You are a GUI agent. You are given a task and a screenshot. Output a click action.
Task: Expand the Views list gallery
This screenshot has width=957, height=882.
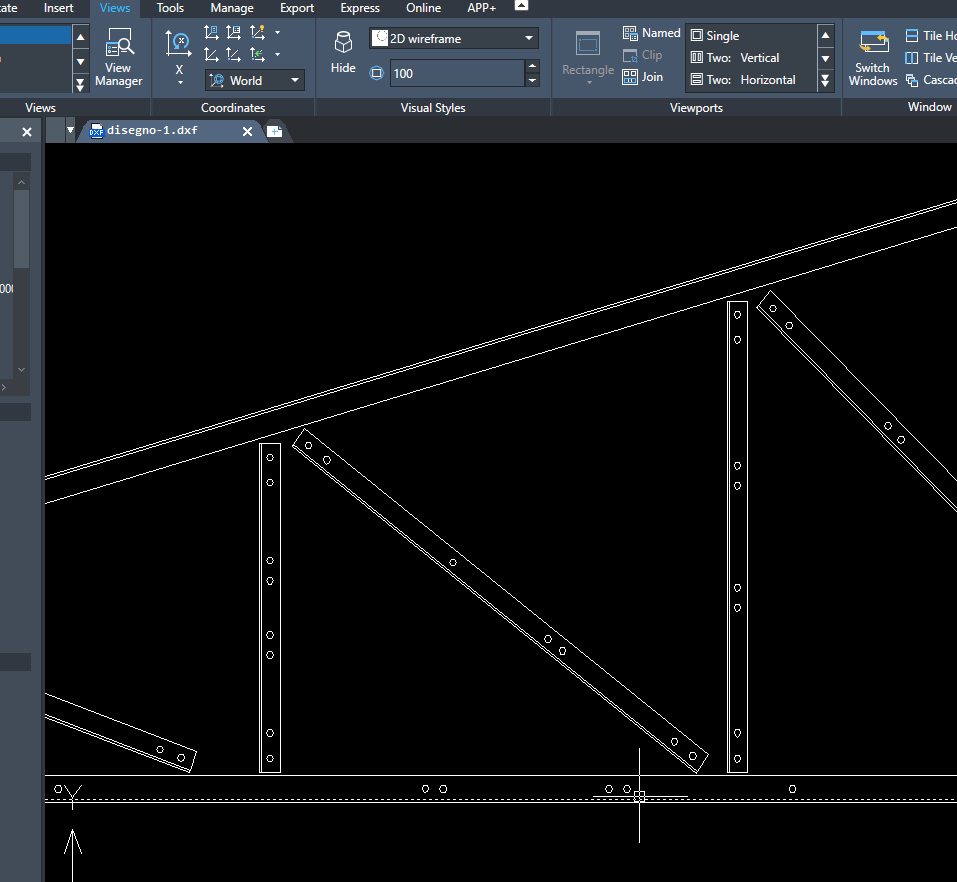point(81,84)
